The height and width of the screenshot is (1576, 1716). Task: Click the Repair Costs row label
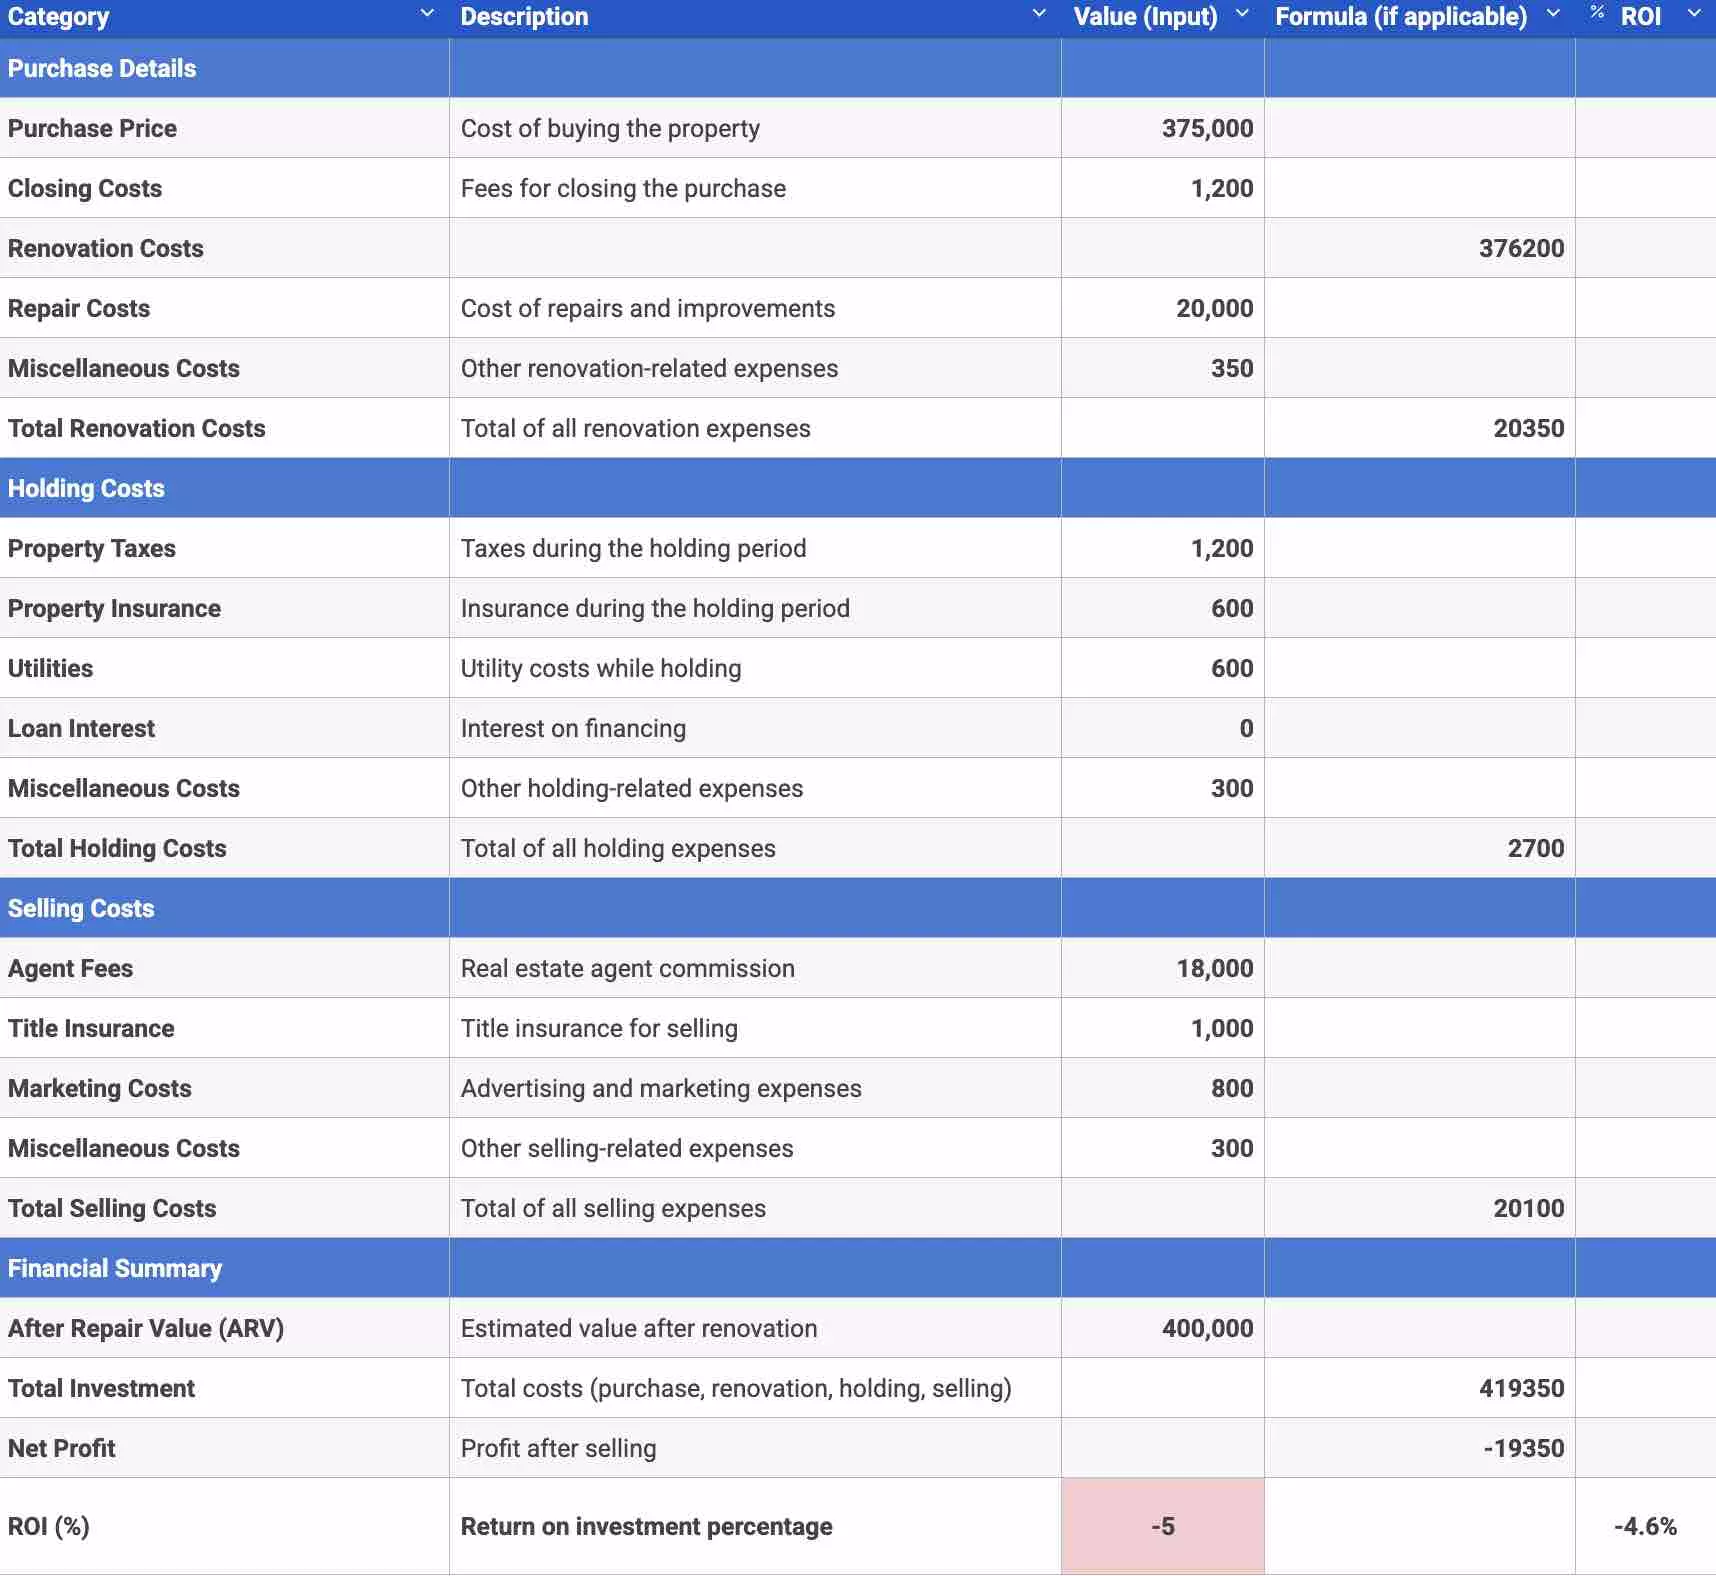(79, 308)
